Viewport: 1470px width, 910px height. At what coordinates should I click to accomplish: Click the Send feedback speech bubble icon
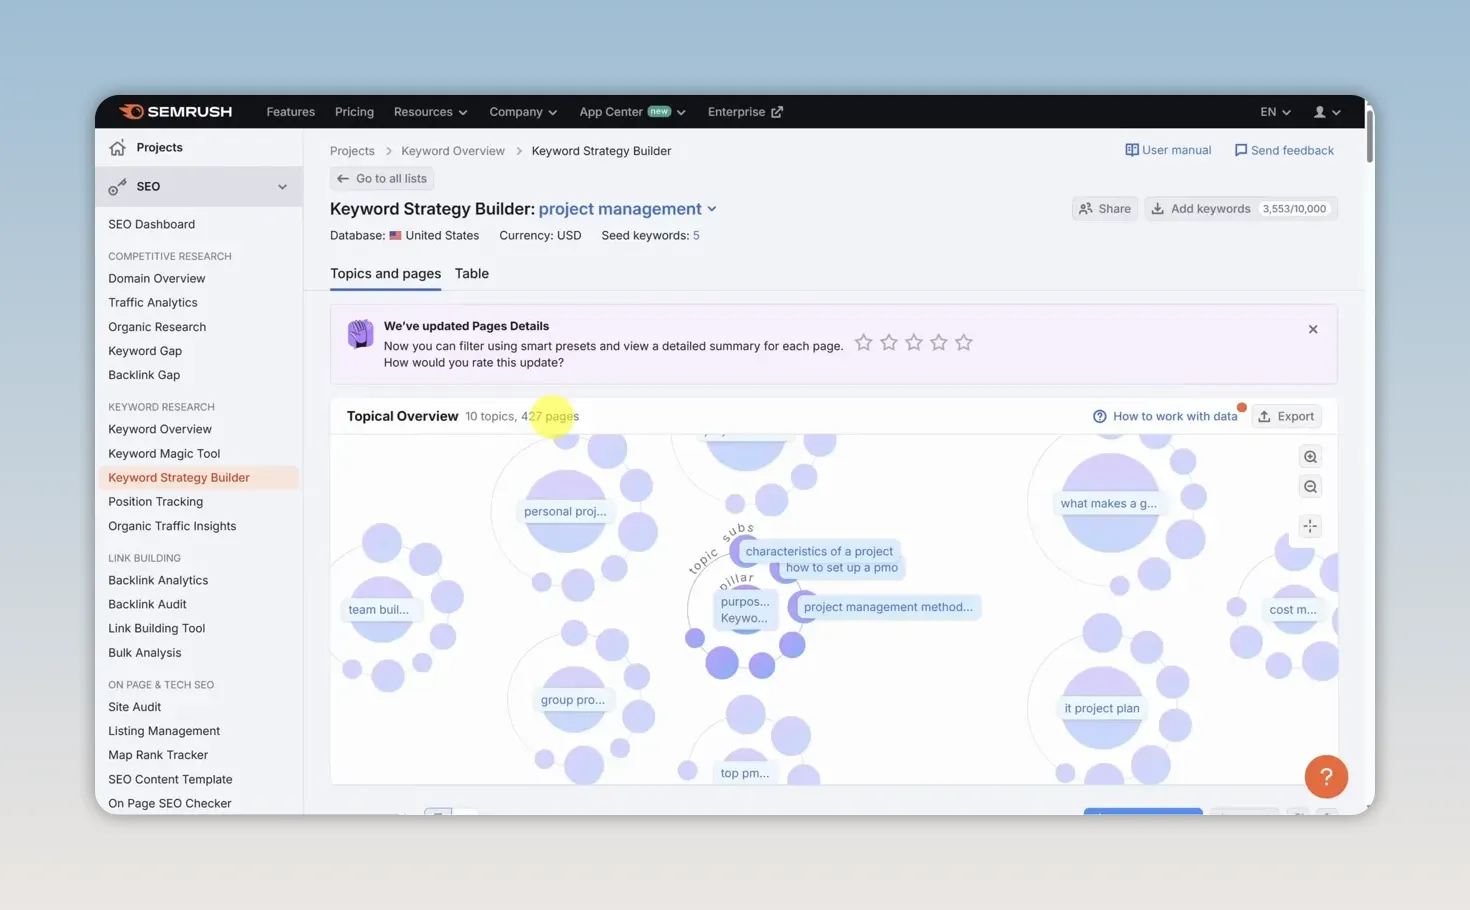[x=1241, y=150]
